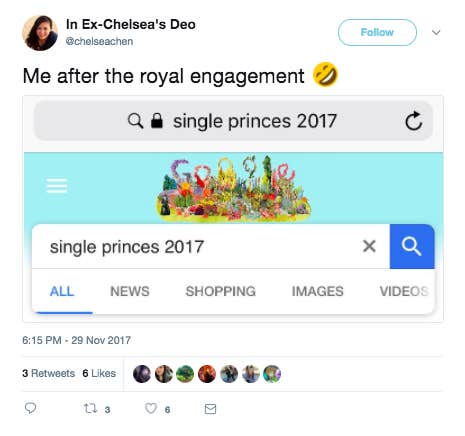Clear search text with the X icon
The width and height of the screenshot is (465, 436).
click(369, 246)
